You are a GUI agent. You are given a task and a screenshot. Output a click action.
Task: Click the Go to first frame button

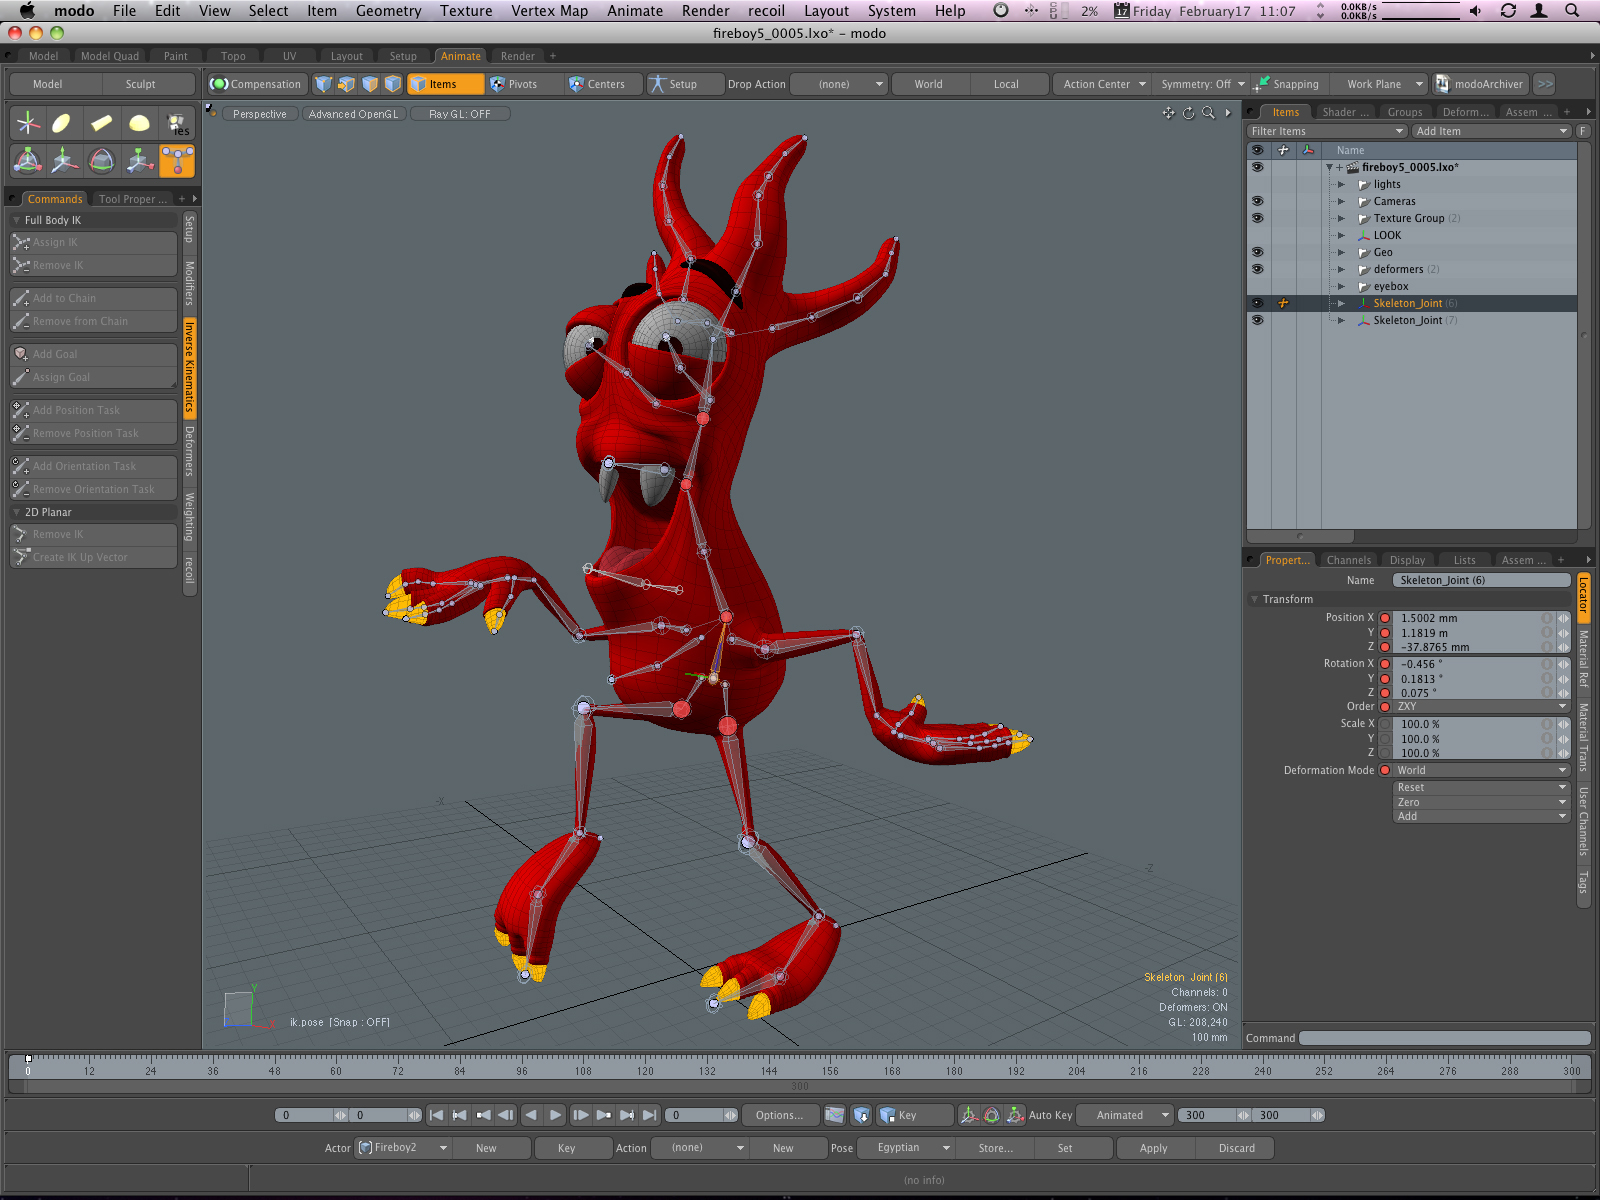pos(436,1115)
